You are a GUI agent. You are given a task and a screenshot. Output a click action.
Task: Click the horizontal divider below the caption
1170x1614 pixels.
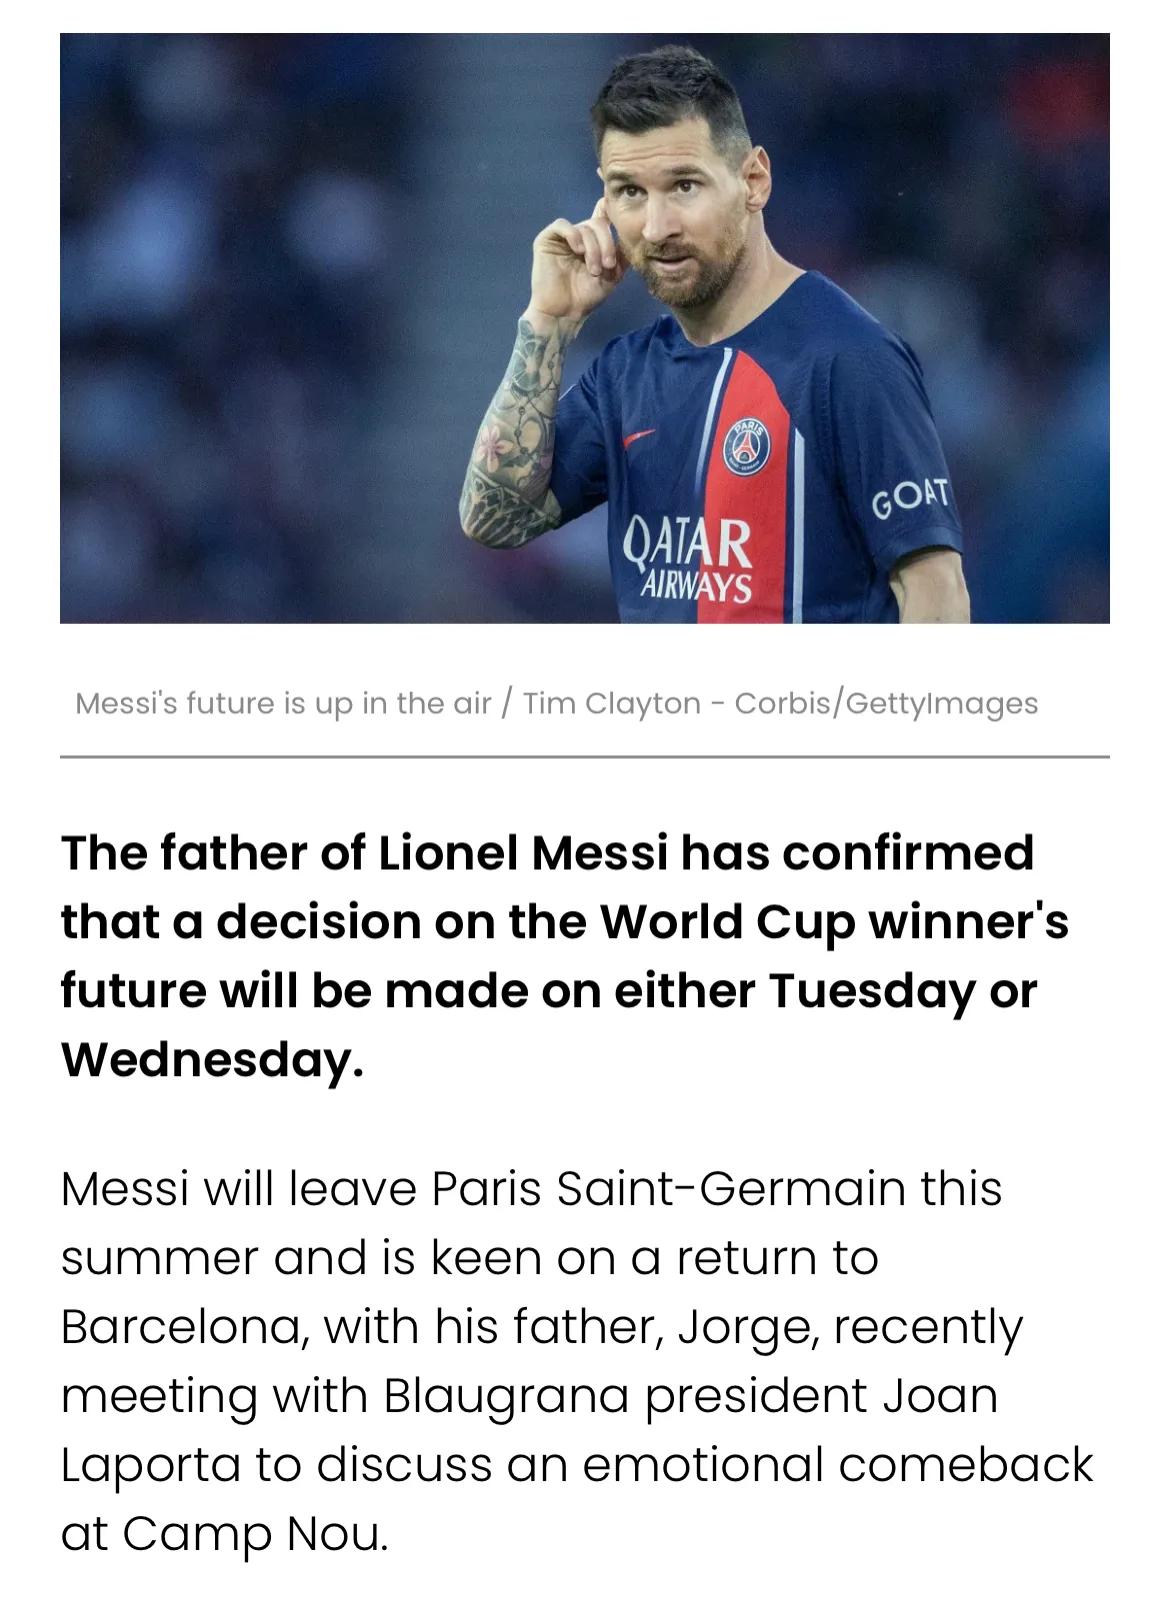coord(585,757)
